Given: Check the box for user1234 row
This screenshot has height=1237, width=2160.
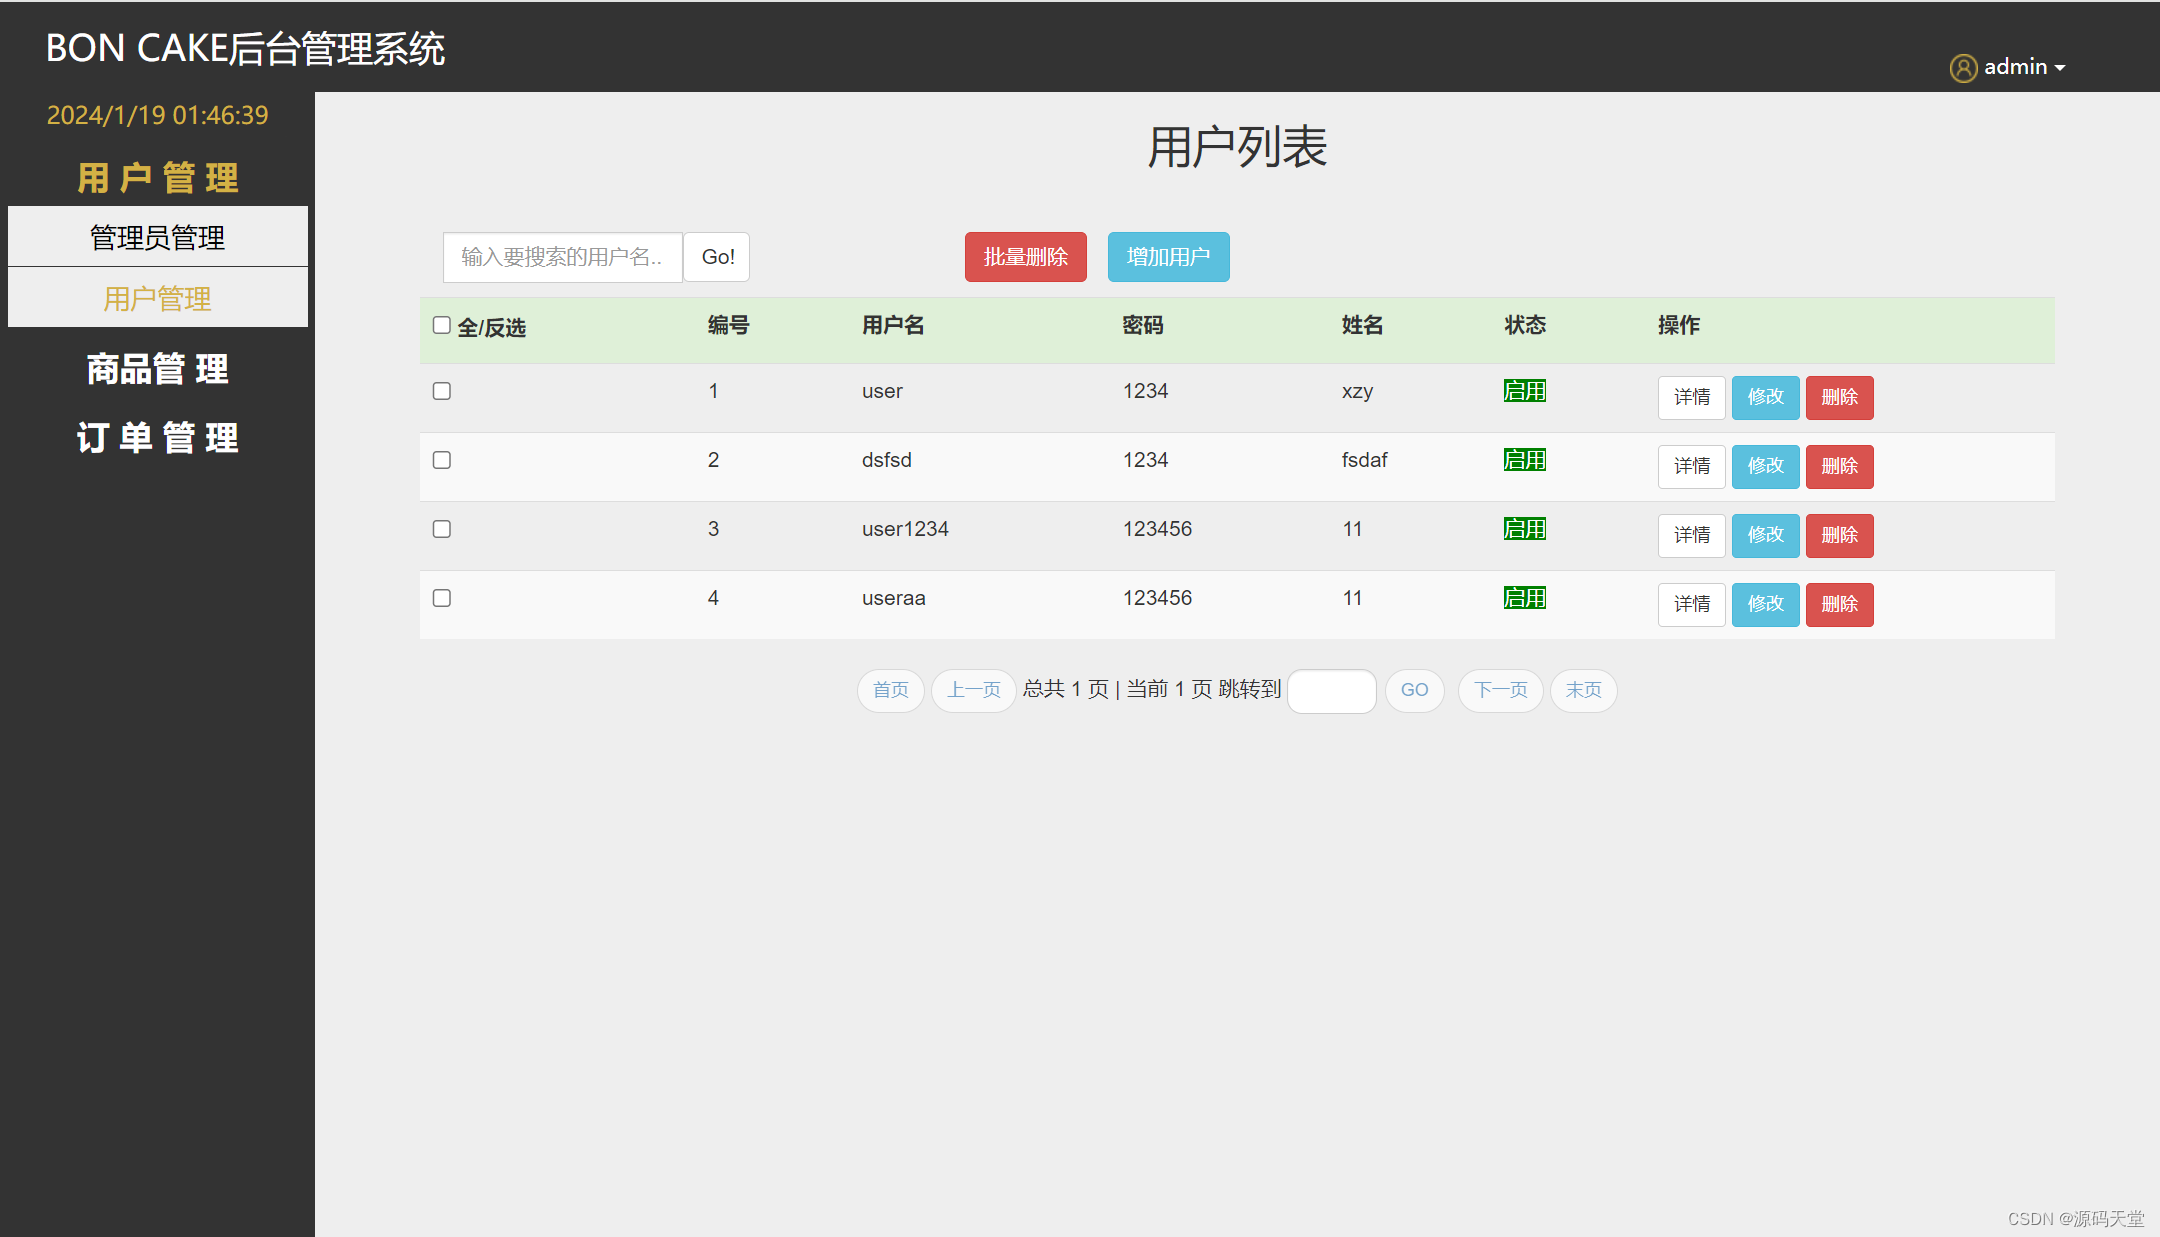Looking at the screenshot, I should (441, 529).
